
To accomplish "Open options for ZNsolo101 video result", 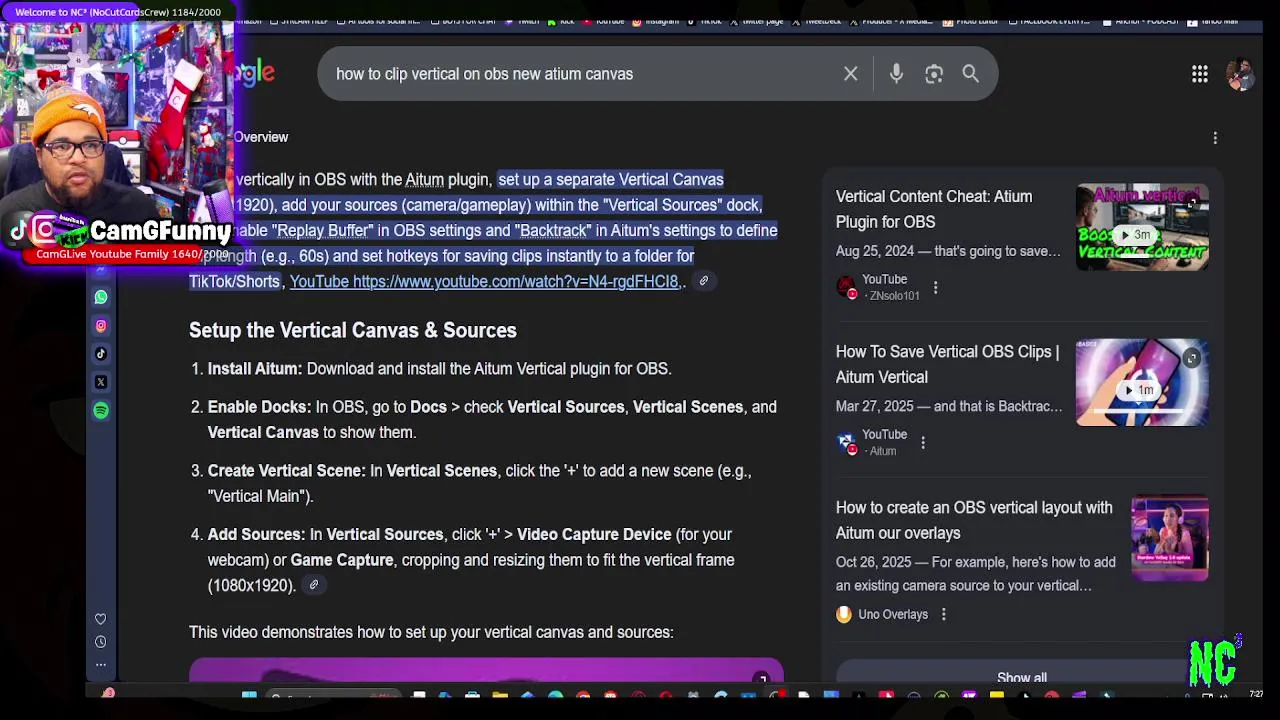I will 935,288.
